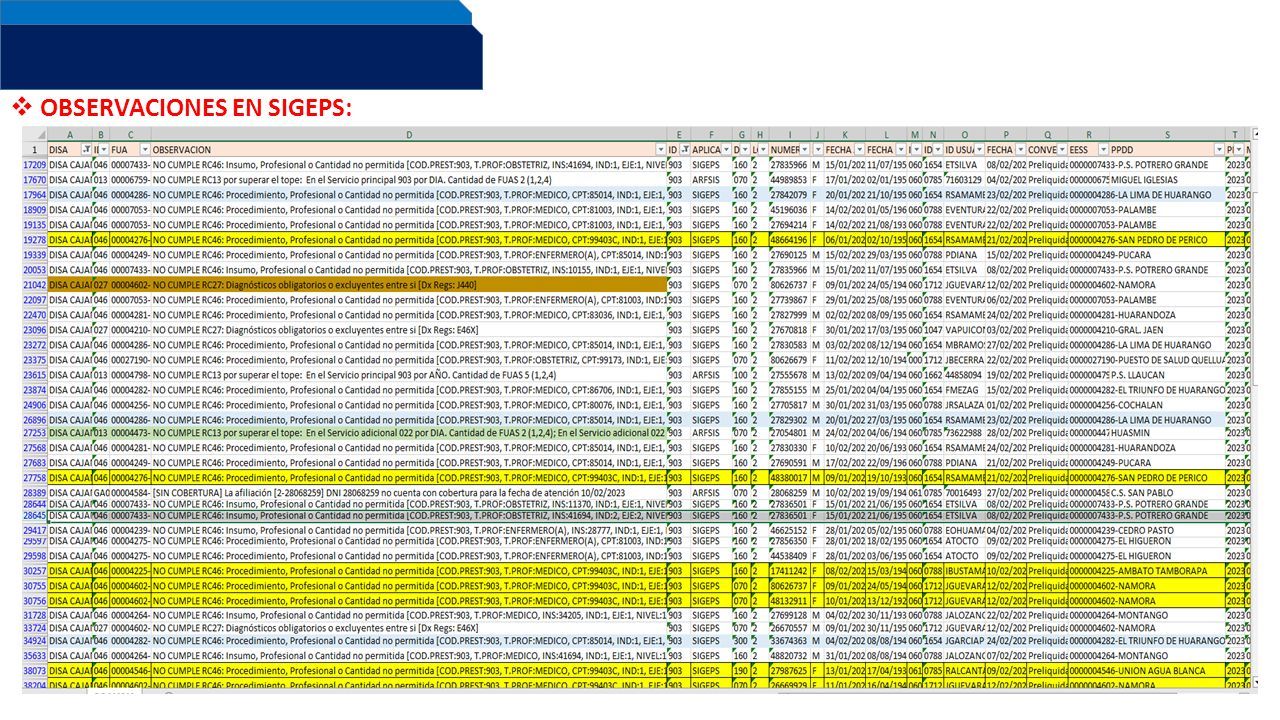The height and width of the screenshot is (720, 1280).
Task: Open the filtered ID dropdown in column E
Action: (685, 149)
